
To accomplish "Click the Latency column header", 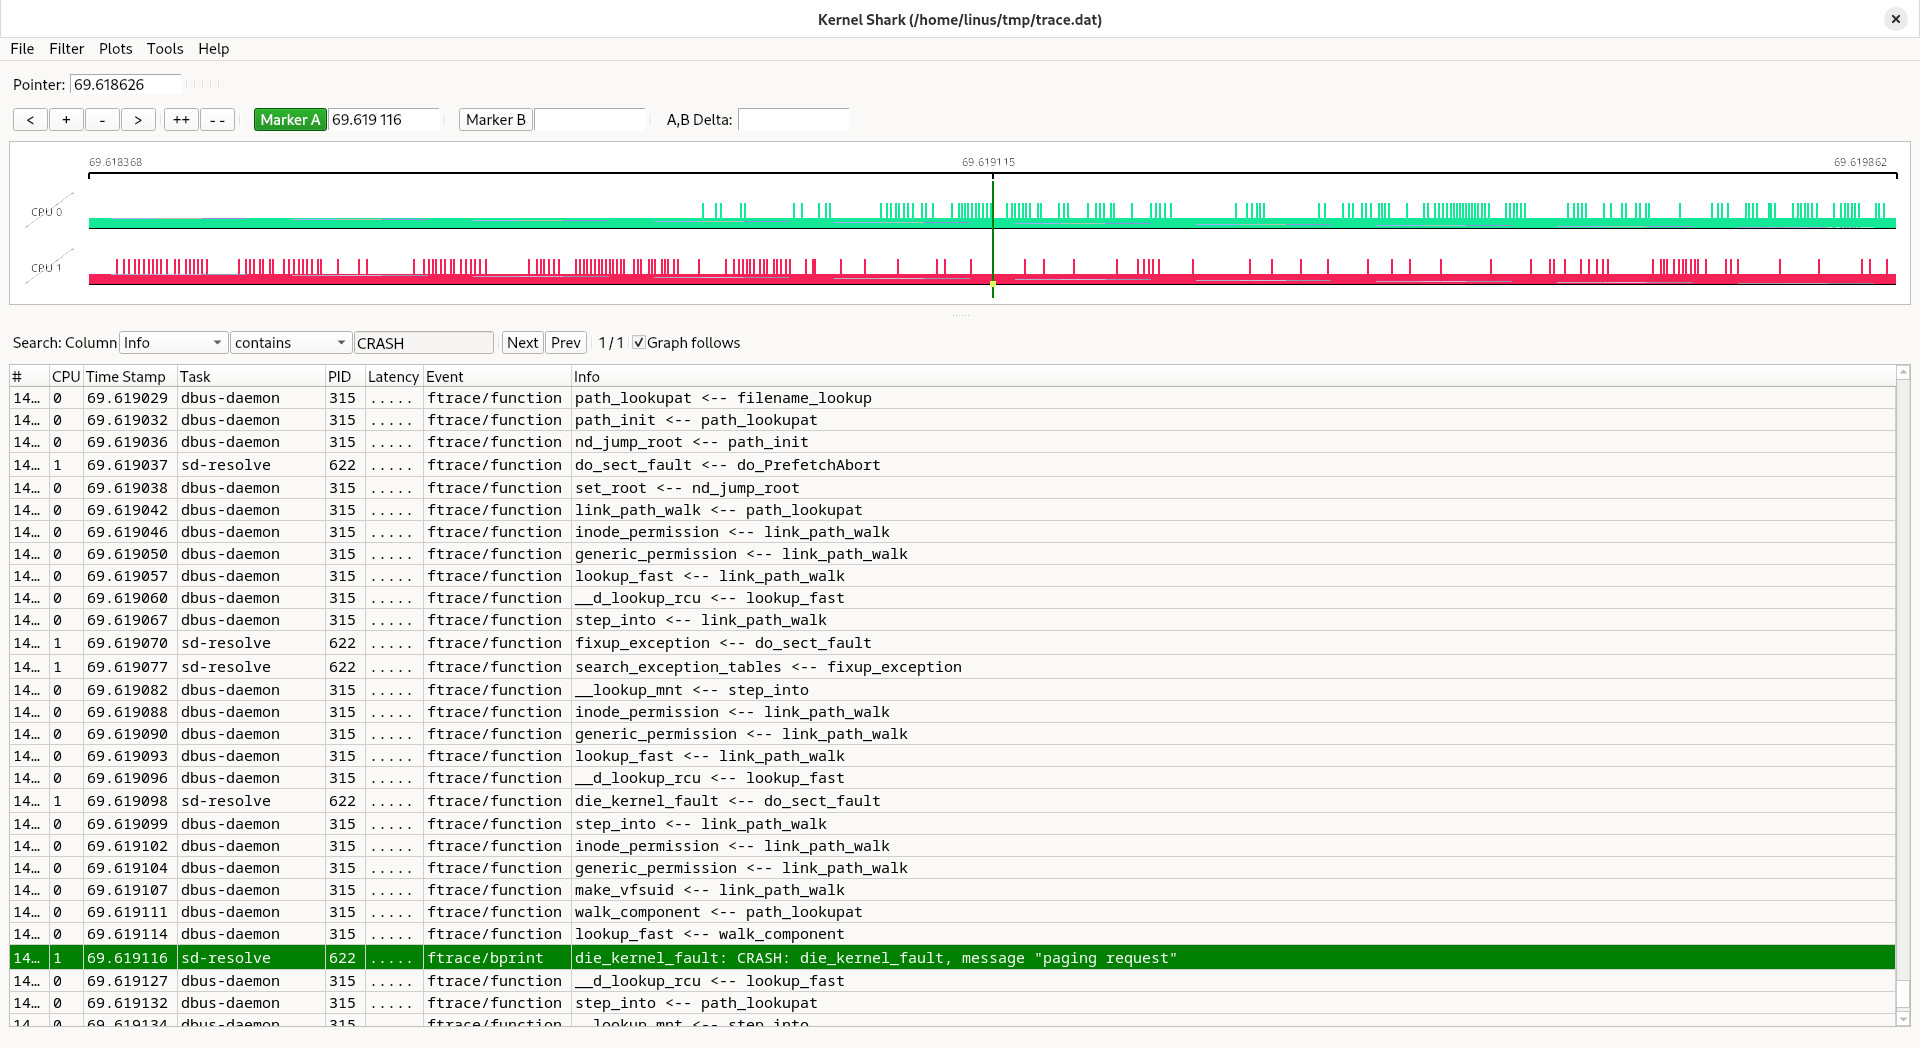I will [393, 377].
